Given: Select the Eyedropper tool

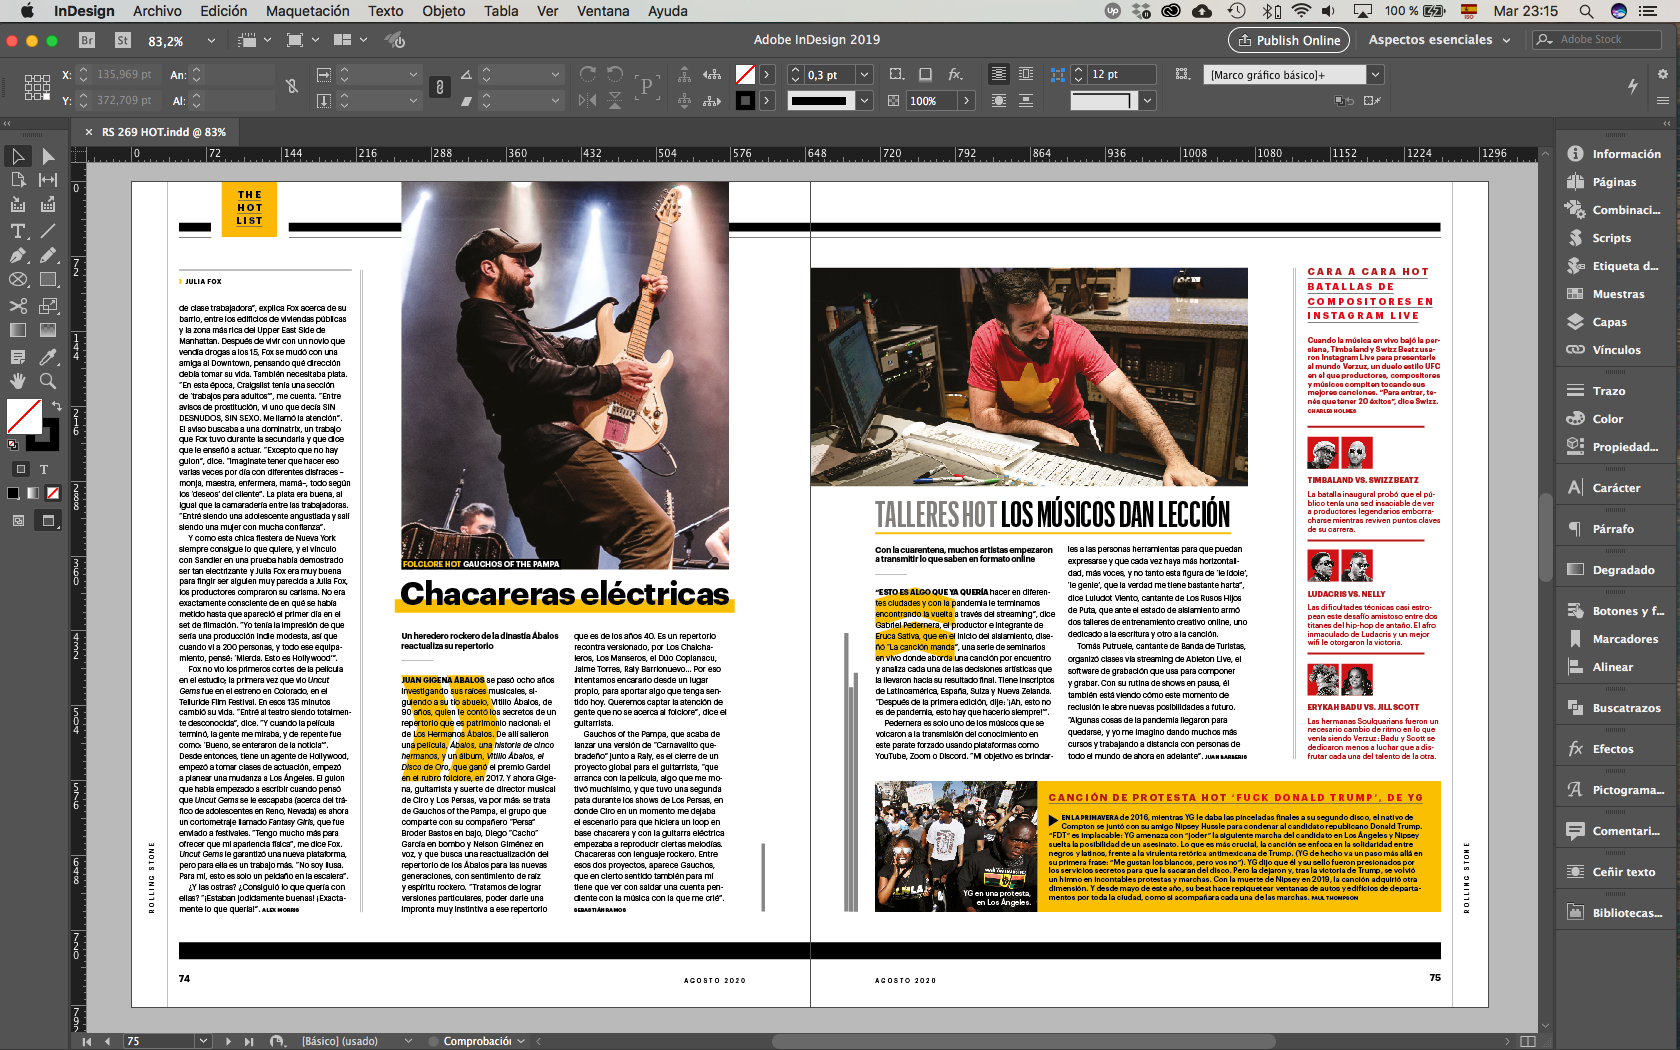Looking at the screenshot, I should click(48, 356).
